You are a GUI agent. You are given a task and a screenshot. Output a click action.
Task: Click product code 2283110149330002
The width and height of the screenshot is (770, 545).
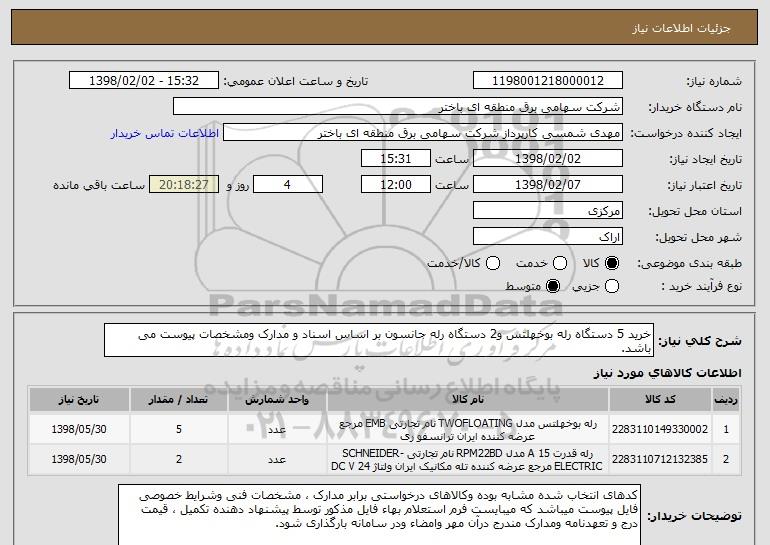coord(660,429)
